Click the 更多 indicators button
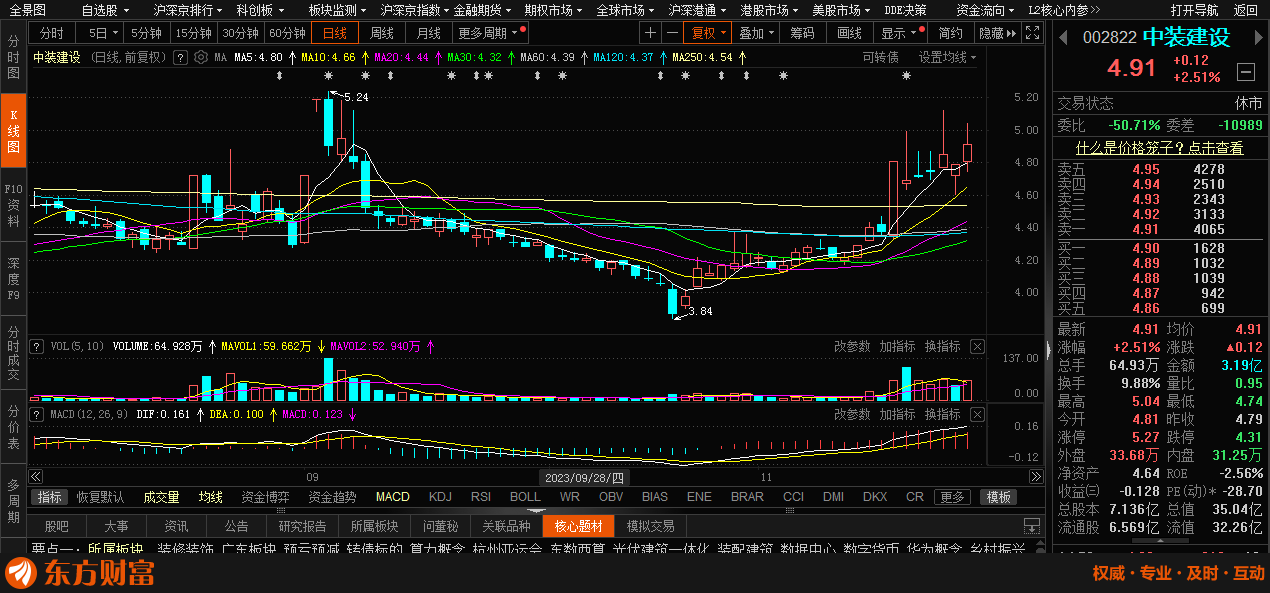This screenshot has height=593, width=1270. pyautogui.click(x=952, y=497)
